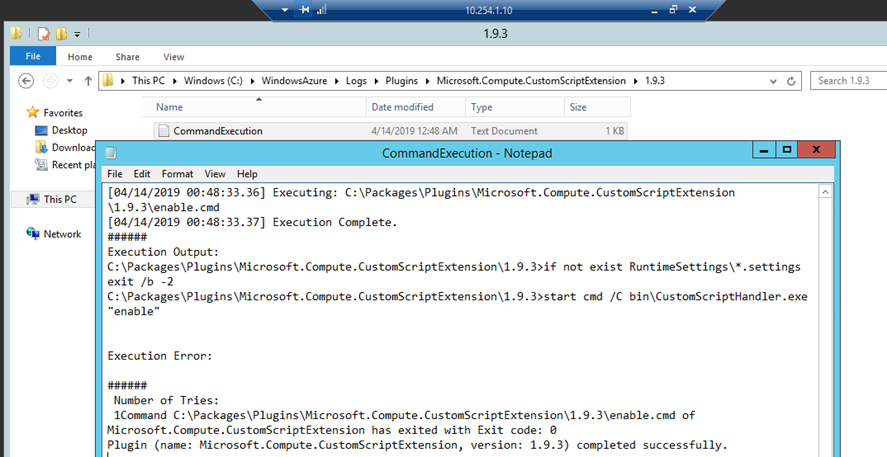Expand breadcrumb arrow after WindowsAzure
This screenshot has height=457, width=887.
[336, 81]
